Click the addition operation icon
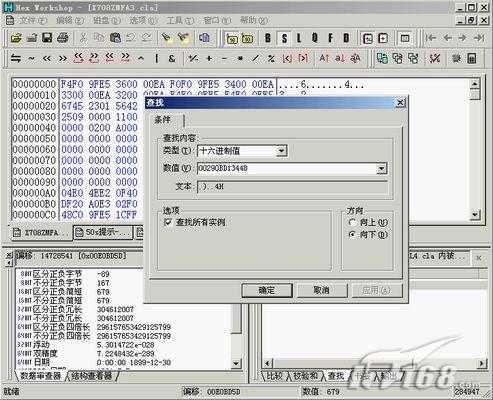This screenshot has height=400, width=493. (209, 59)
